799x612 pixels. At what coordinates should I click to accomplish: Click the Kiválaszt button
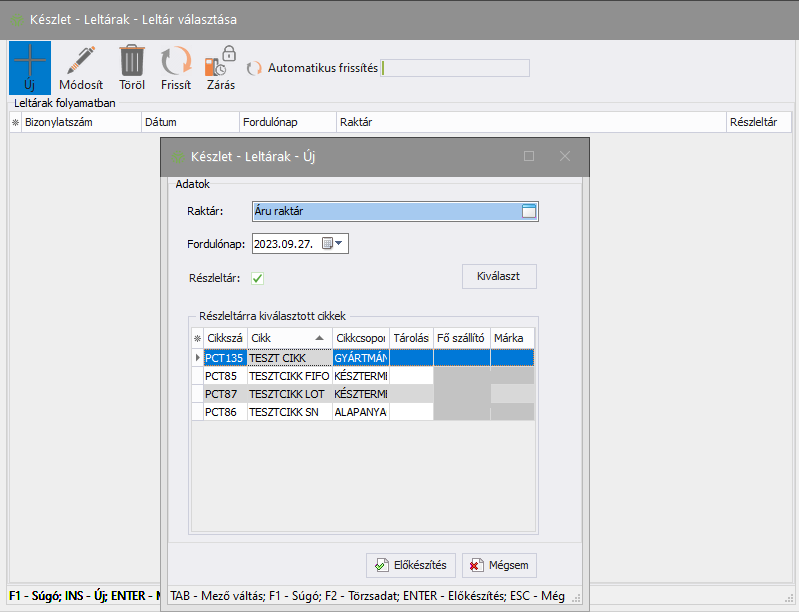499,276
